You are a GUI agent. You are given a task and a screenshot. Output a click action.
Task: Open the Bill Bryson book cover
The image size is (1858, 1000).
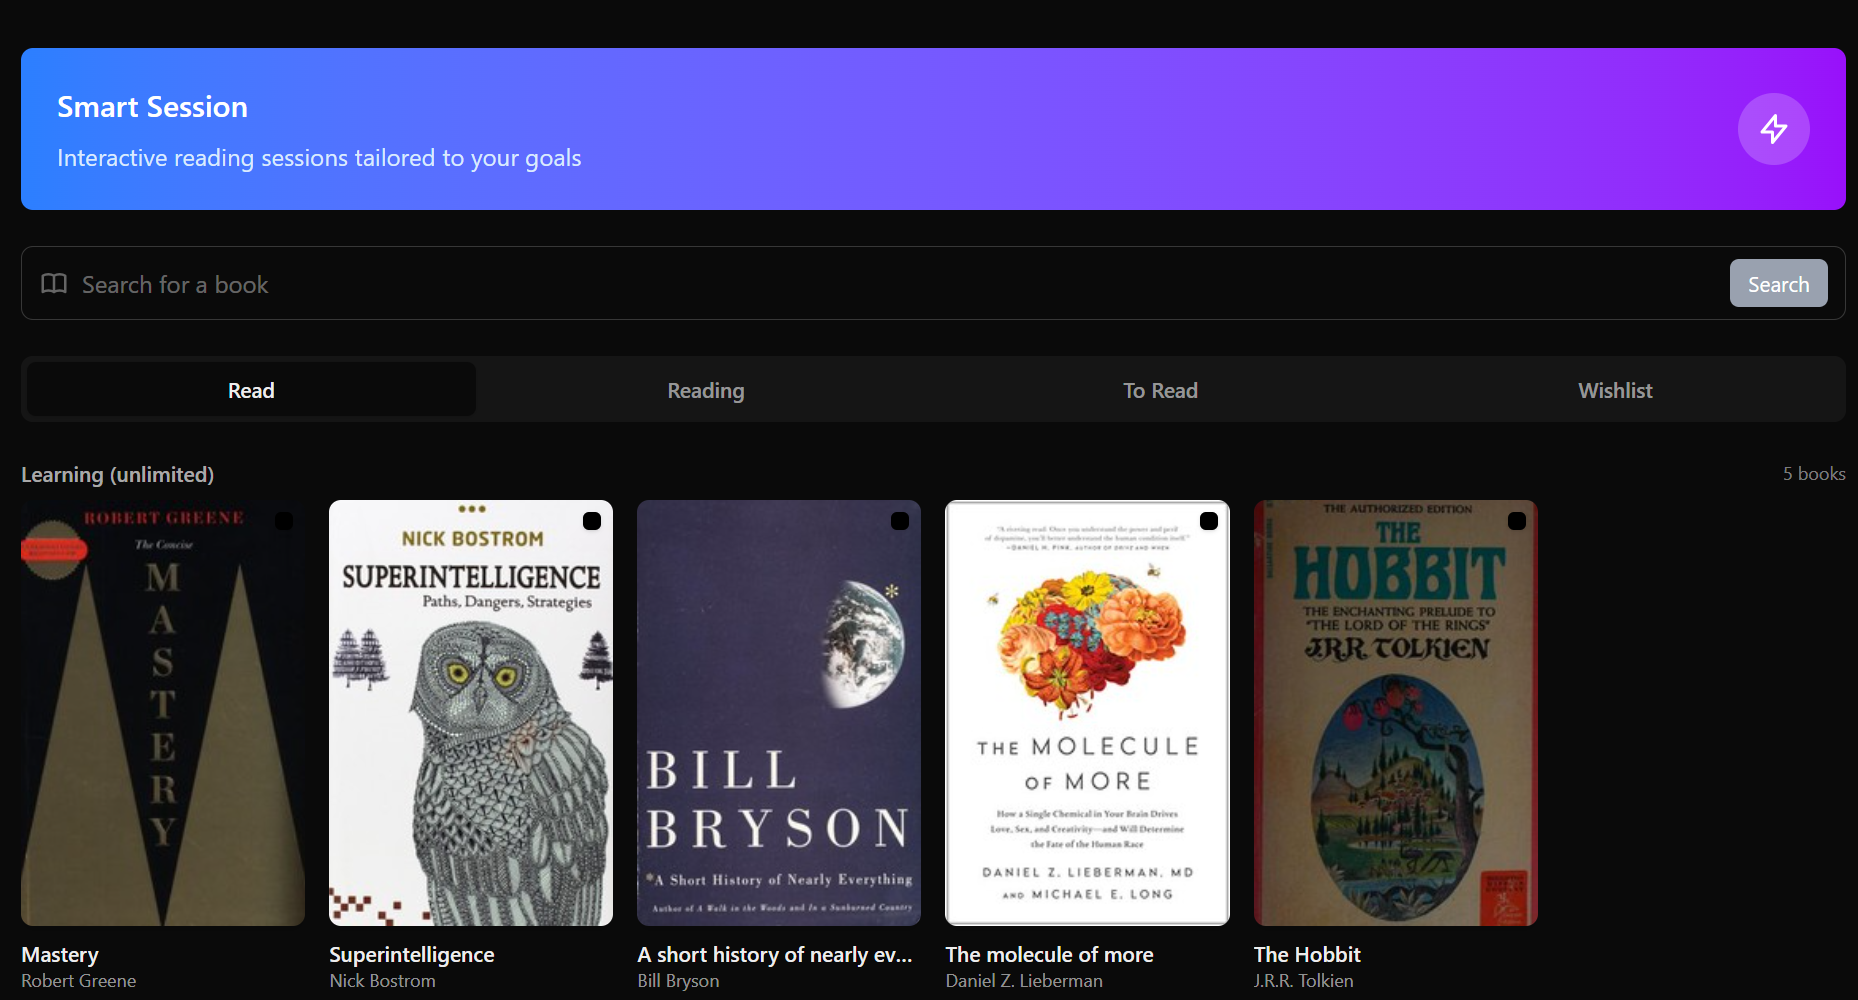(x=779, y=713)
